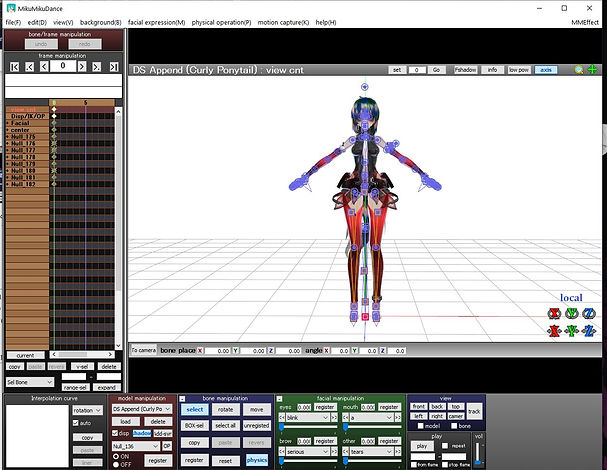Enable the bone checkbox in view panel
The image size is (607, 470).
(x=454, y=426)
